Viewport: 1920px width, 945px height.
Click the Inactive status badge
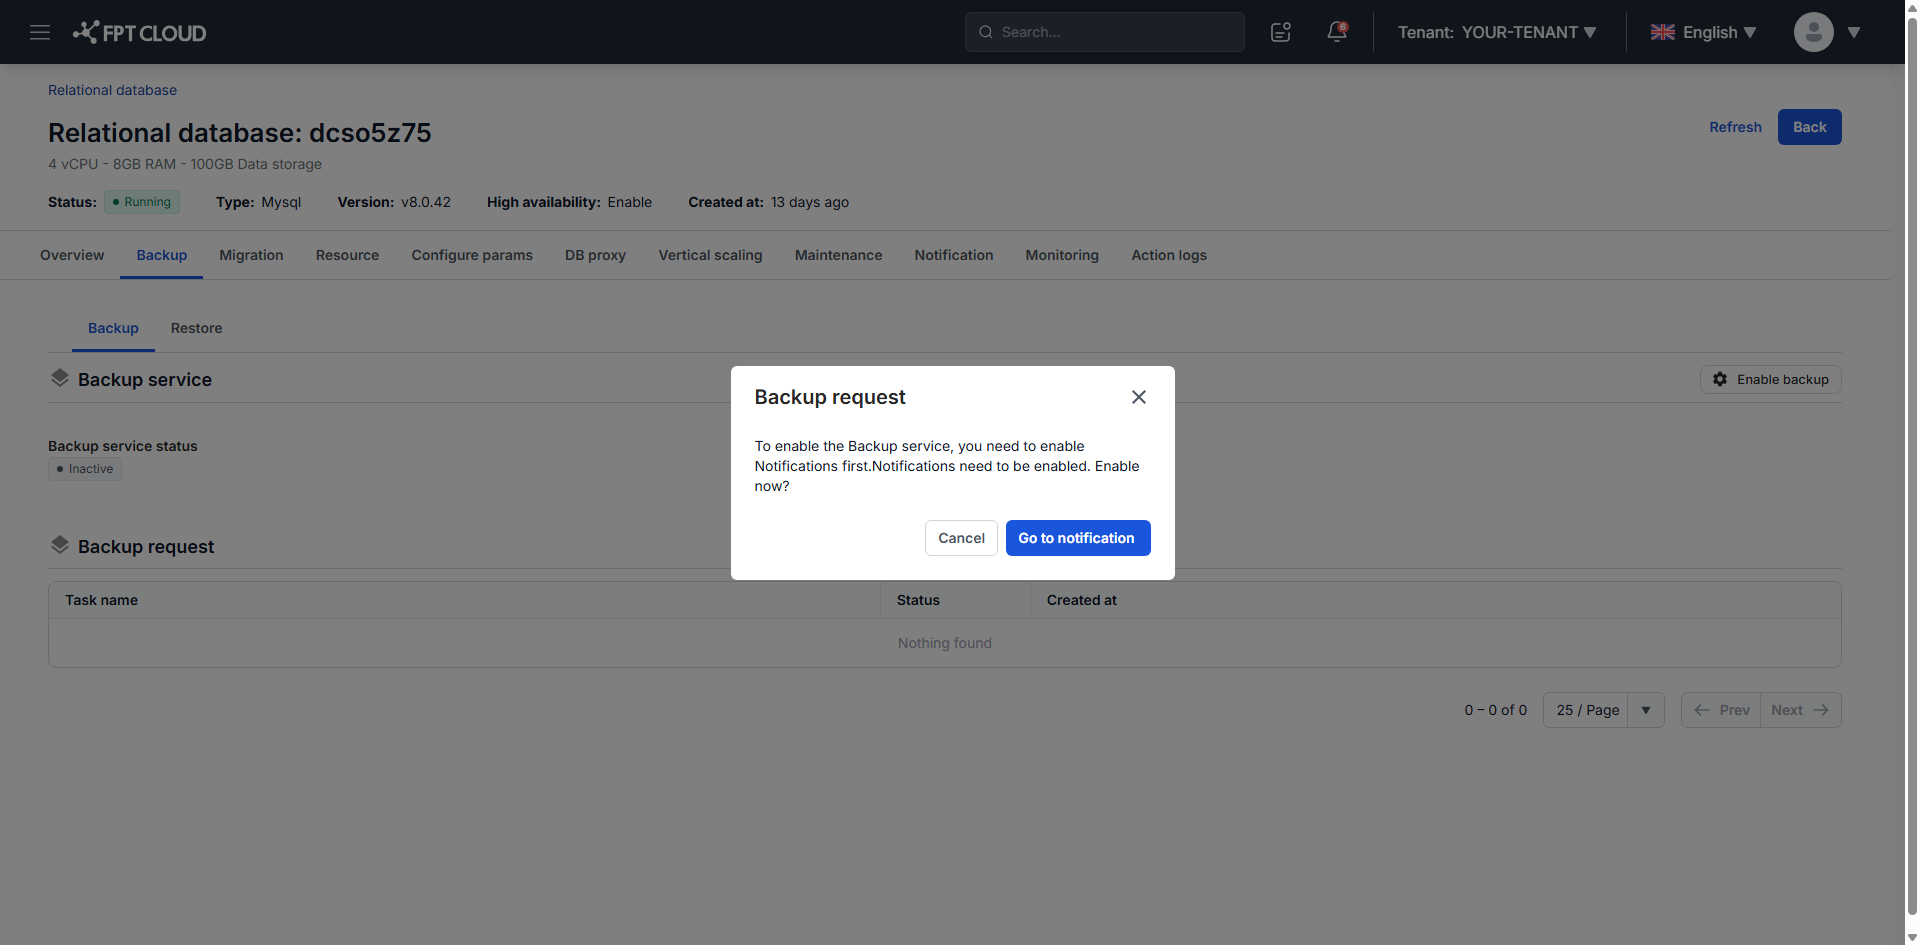click(x=85, y=469)
